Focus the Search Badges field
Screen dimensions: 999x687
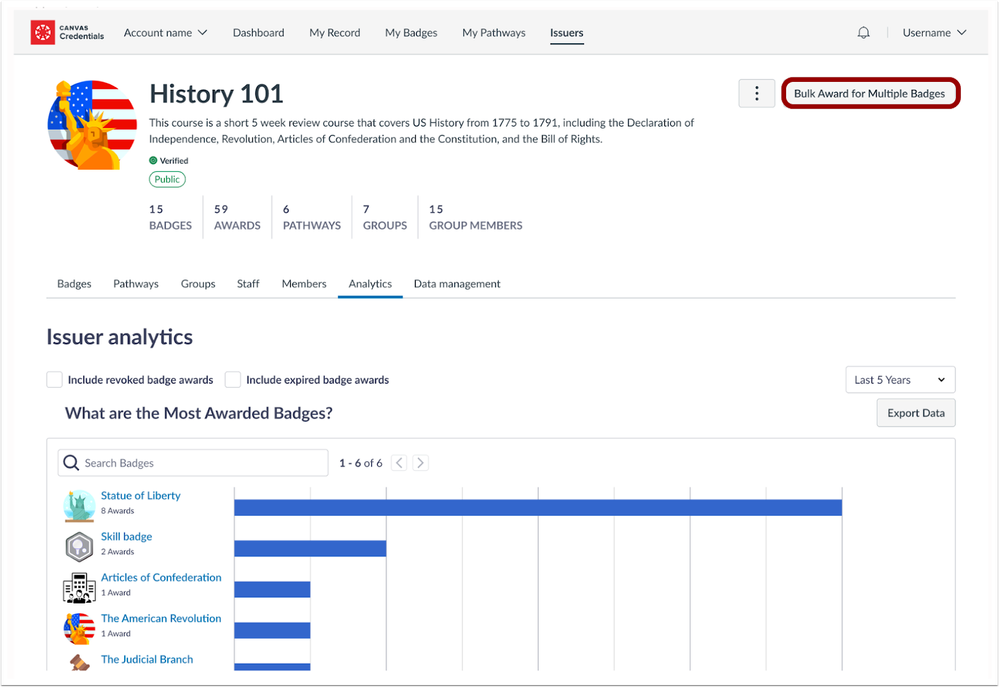click(x=193, y=463)
